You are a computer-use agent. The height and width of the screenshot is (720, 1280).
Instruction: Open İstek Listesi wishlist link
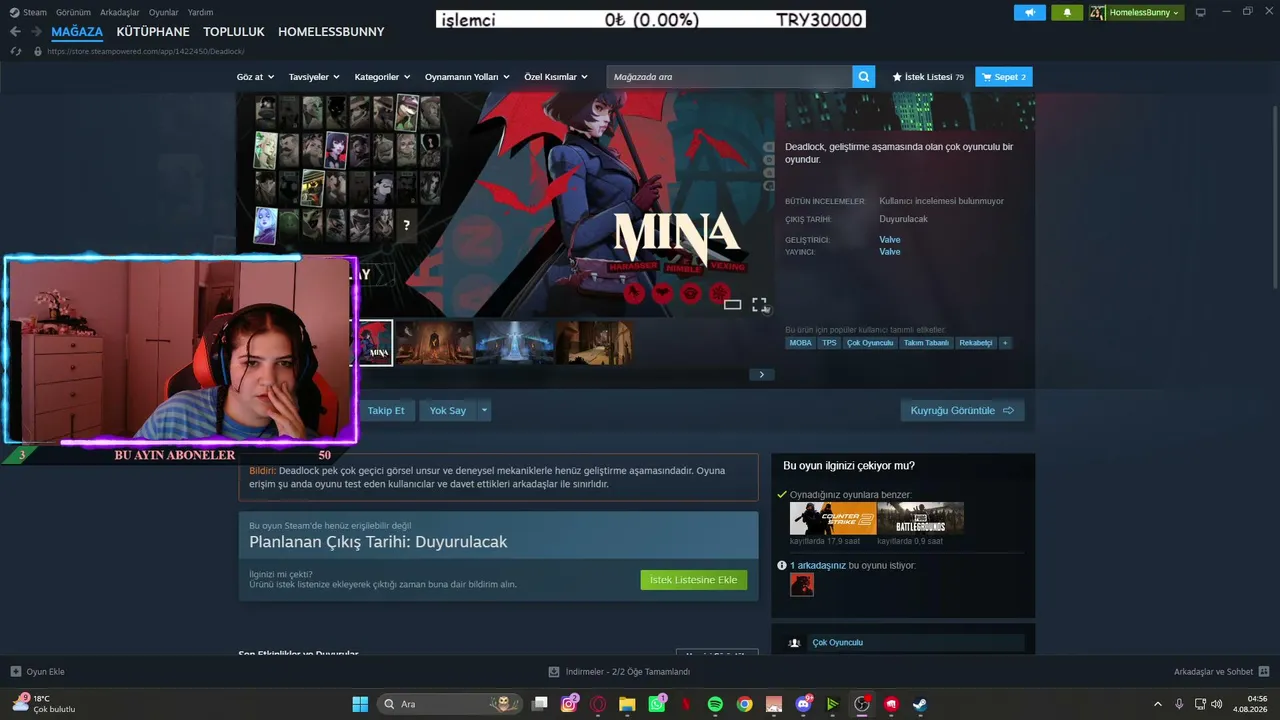coord(928,77)
